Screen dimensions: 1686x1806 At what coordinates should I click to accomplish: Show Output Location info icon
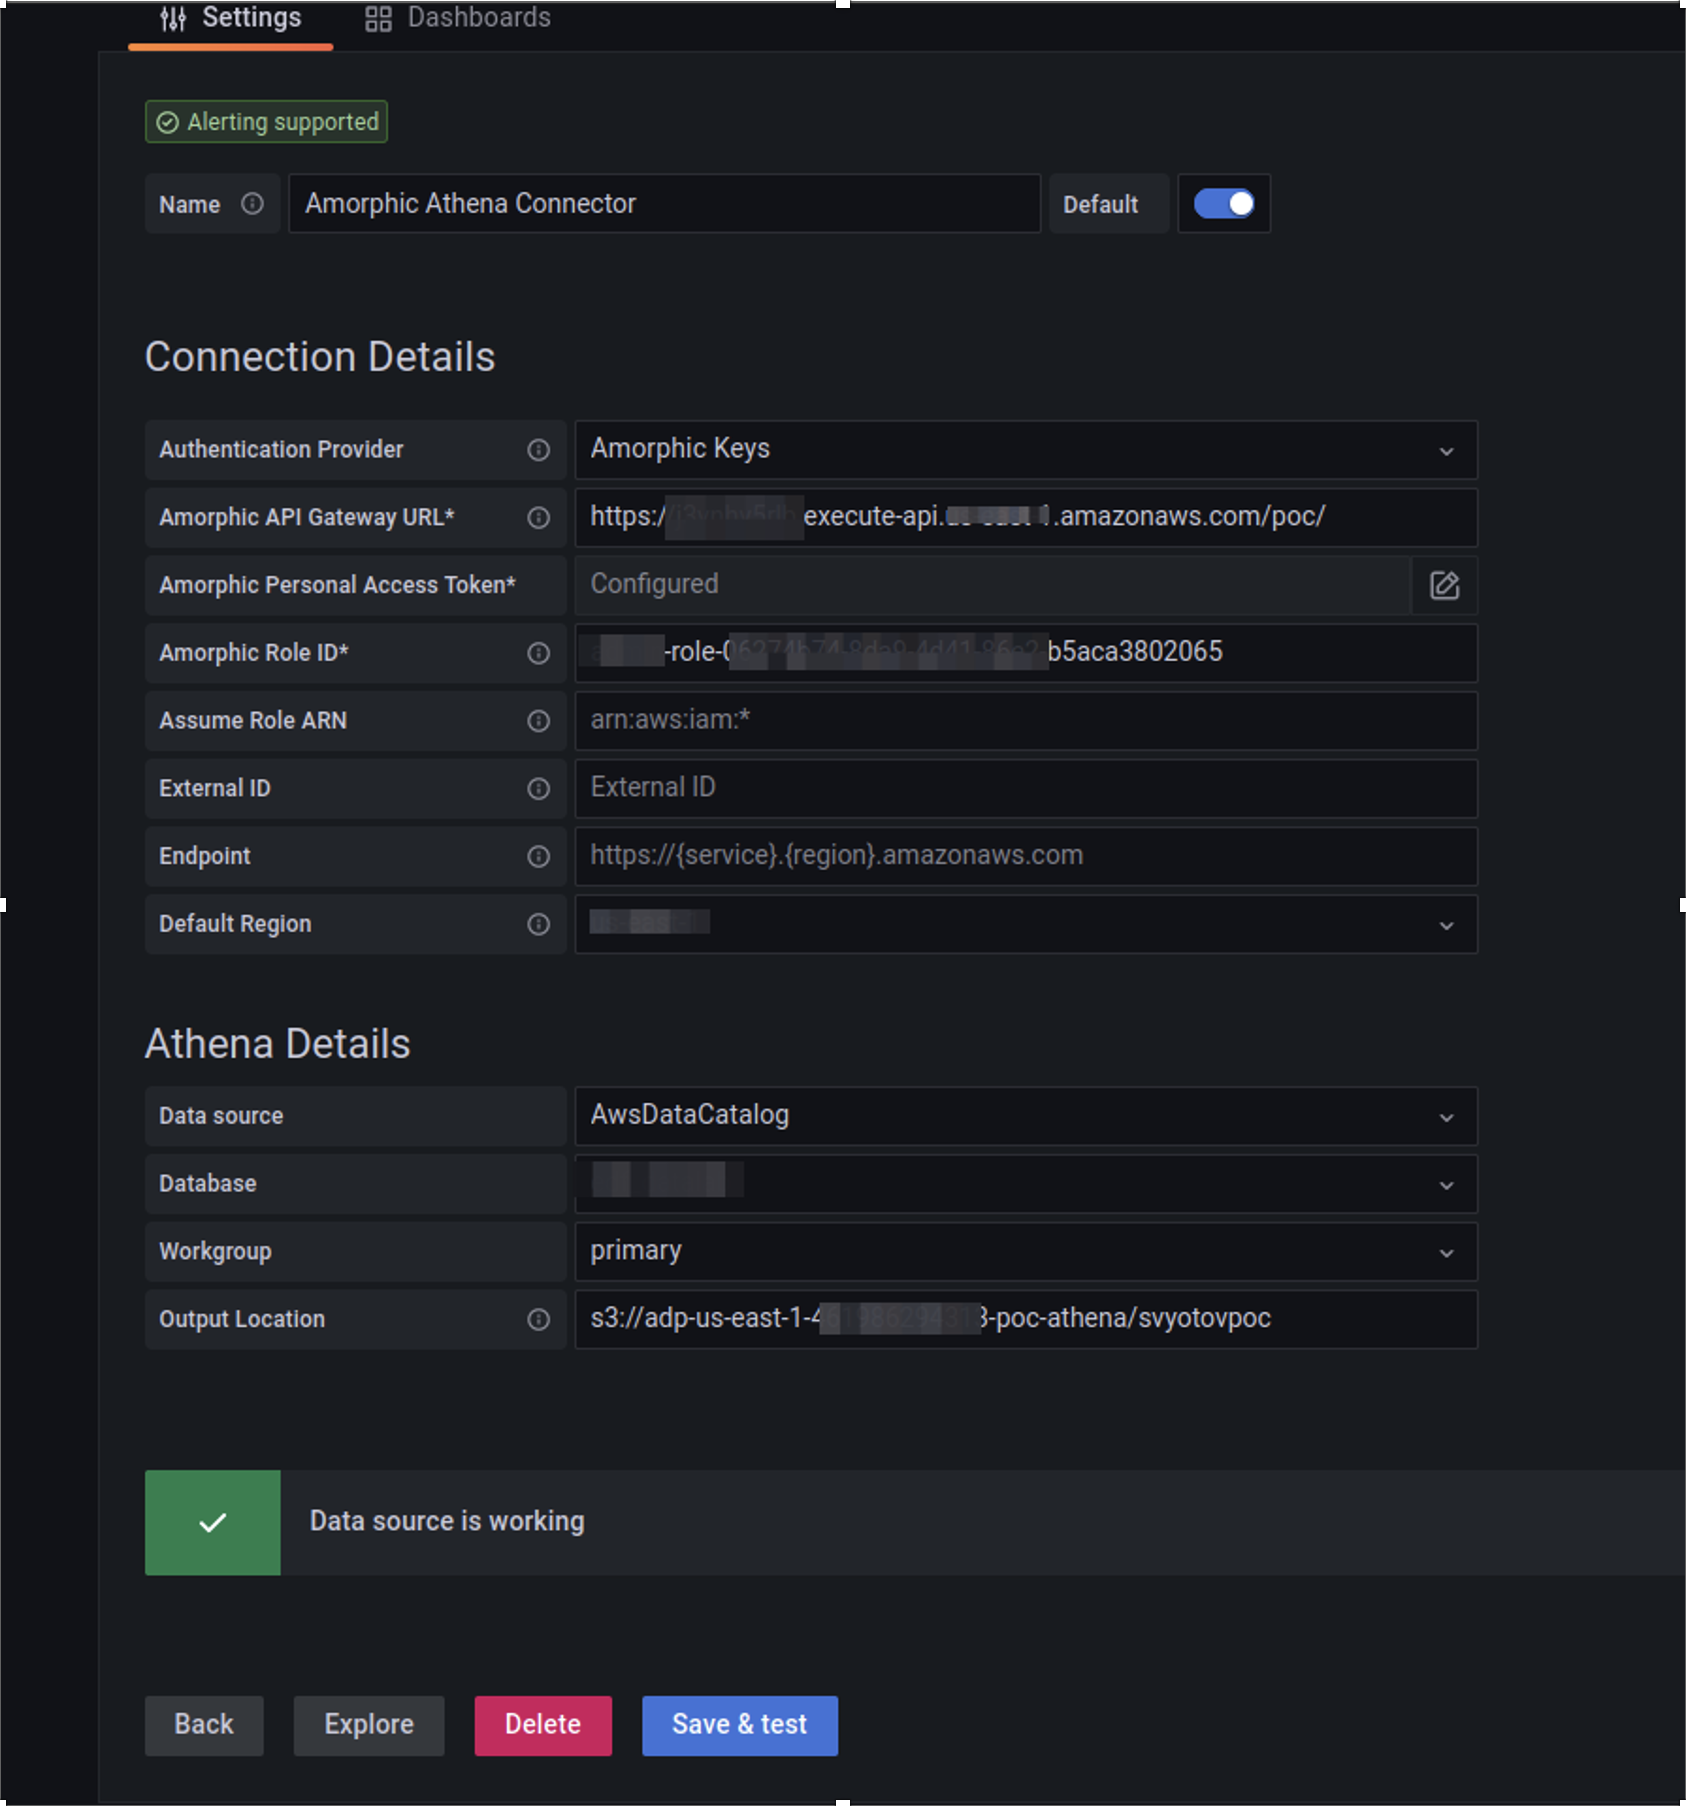click(x=539, y=1320)
